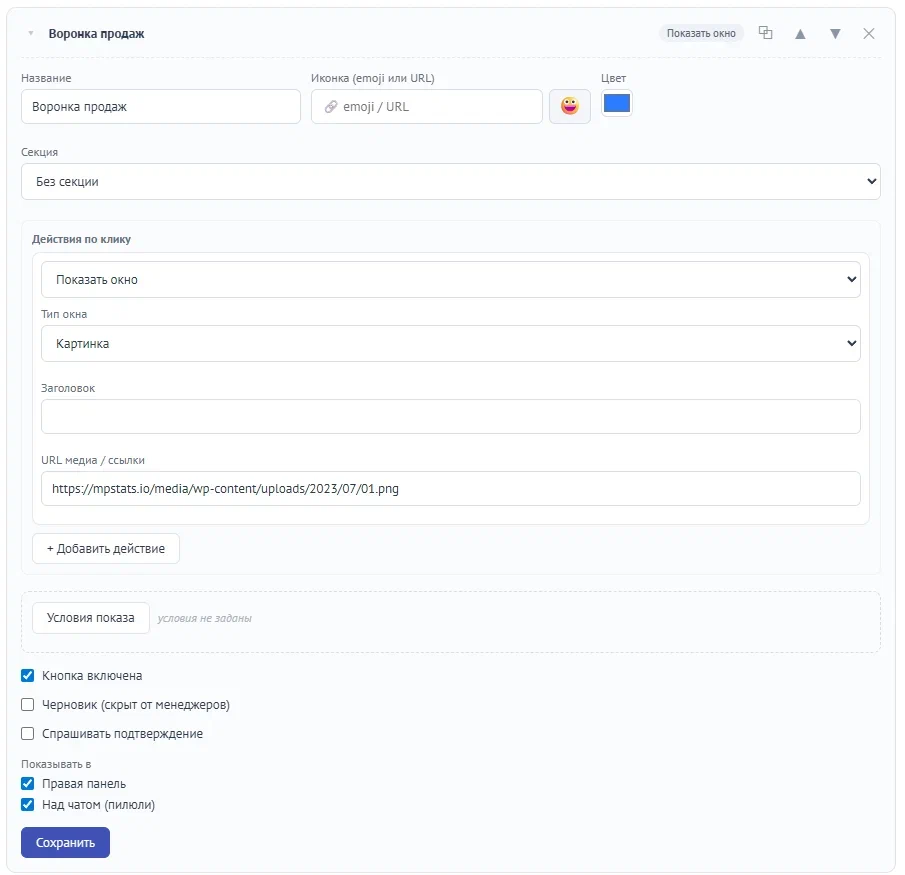
Task: Click the Сохранить button
Action: pos(65,842)
